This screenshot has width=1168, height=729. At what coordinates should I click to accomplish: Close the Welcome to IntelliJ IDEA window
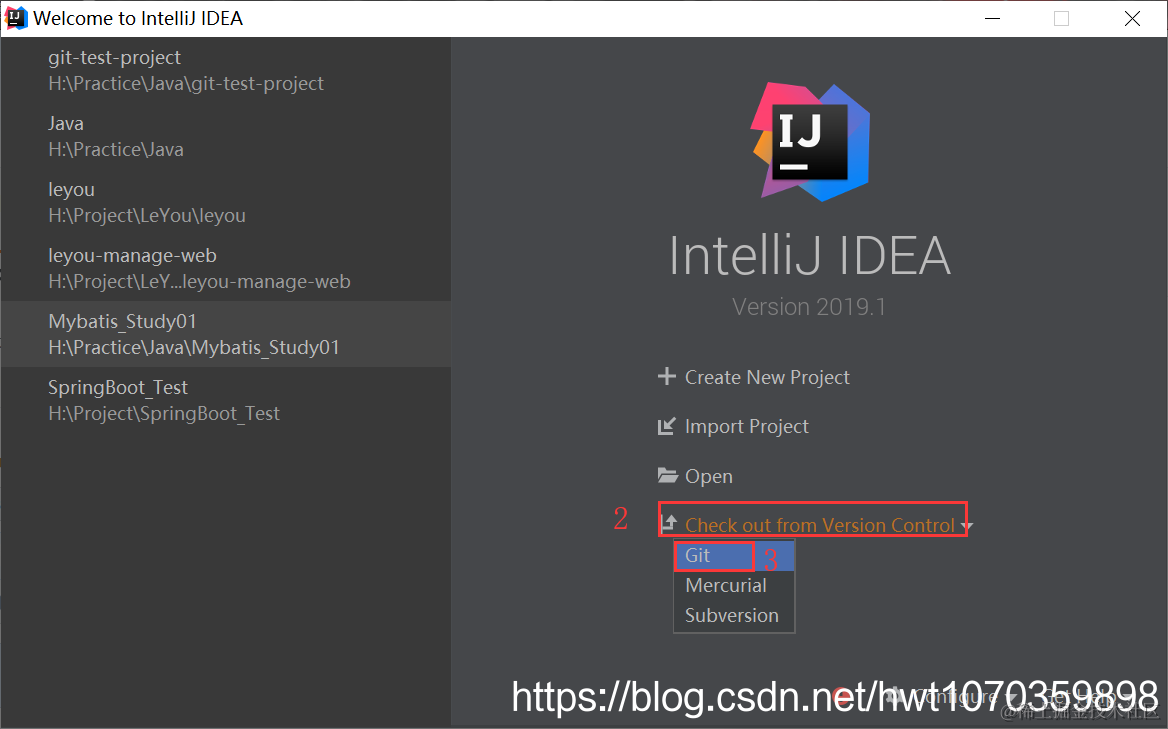pyautogui.click(x=1132, y=19)
